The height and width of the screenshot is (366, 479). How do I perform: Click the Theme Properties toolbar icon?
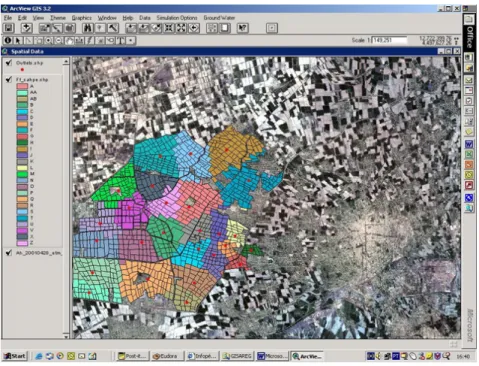44,28
